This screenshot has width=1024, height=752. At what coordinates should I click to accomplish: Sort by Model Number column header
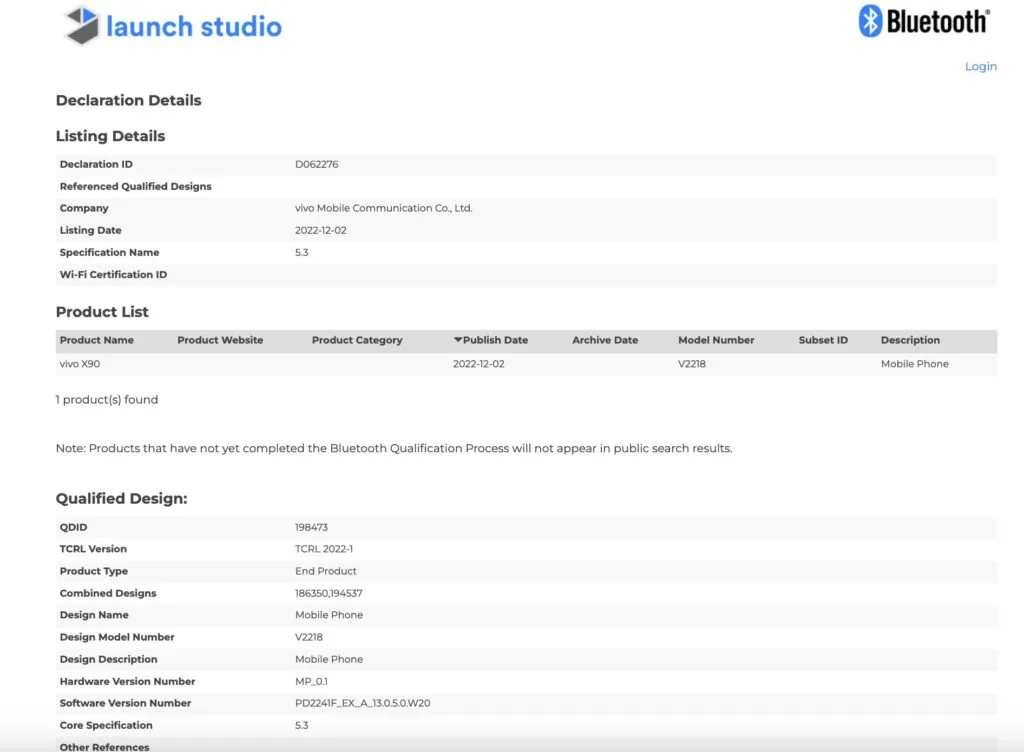(x=716, y=340)
